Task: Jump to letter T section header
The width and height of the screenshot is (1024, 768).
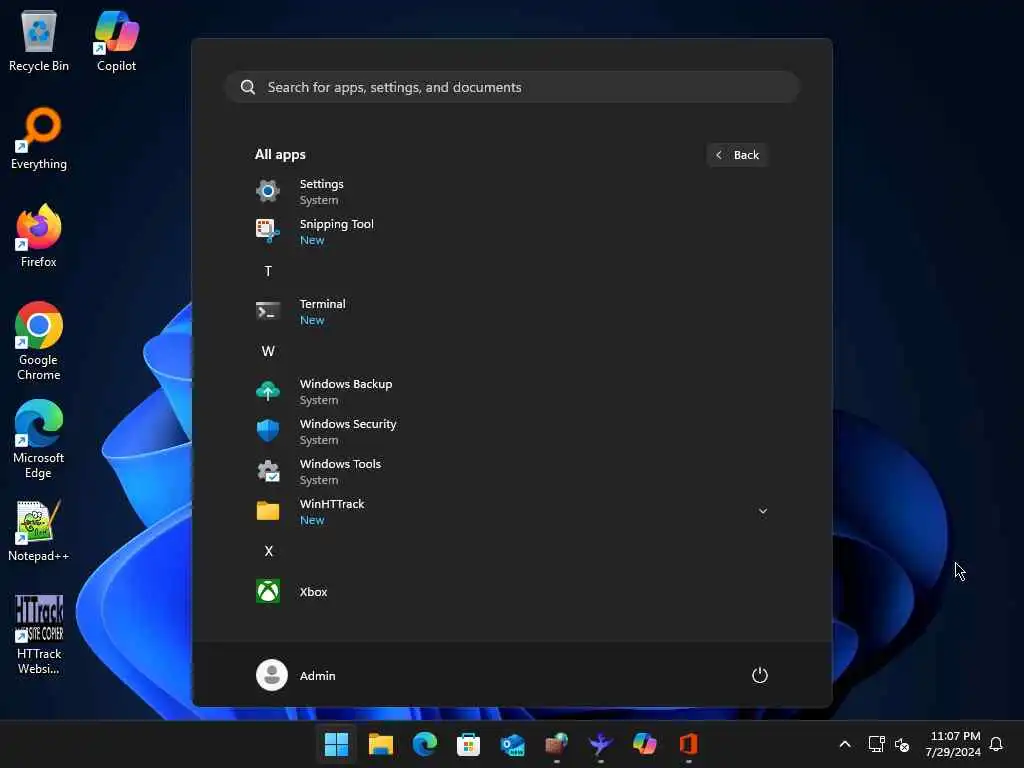Action: coord(268,272)
